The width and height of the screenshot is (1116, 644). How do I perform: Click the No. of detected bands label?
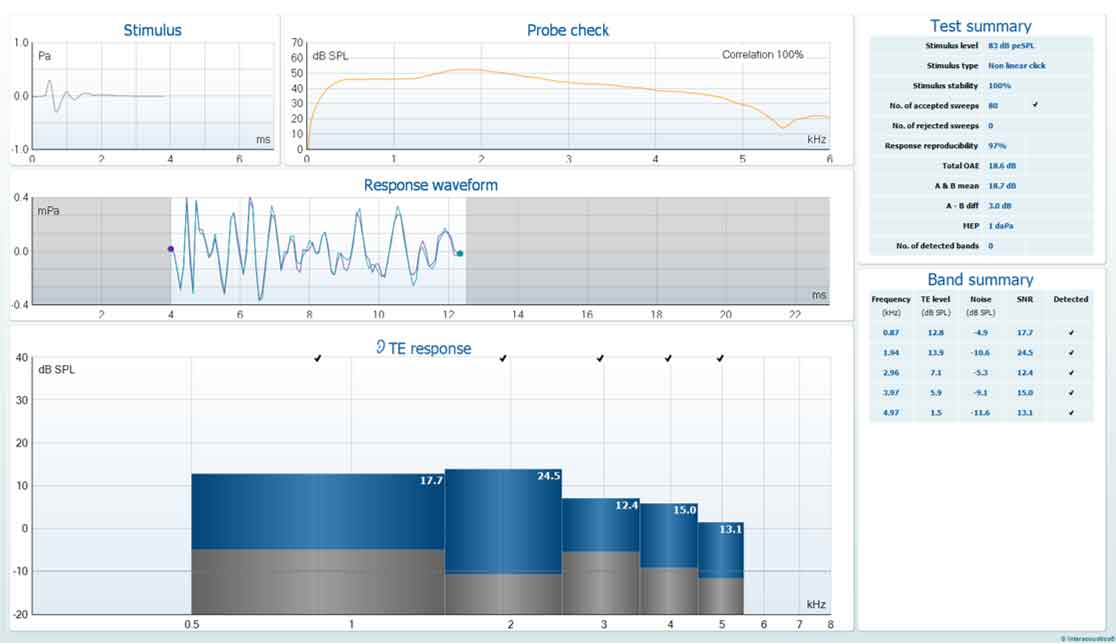pyautogui.click(x=937, y=246)
